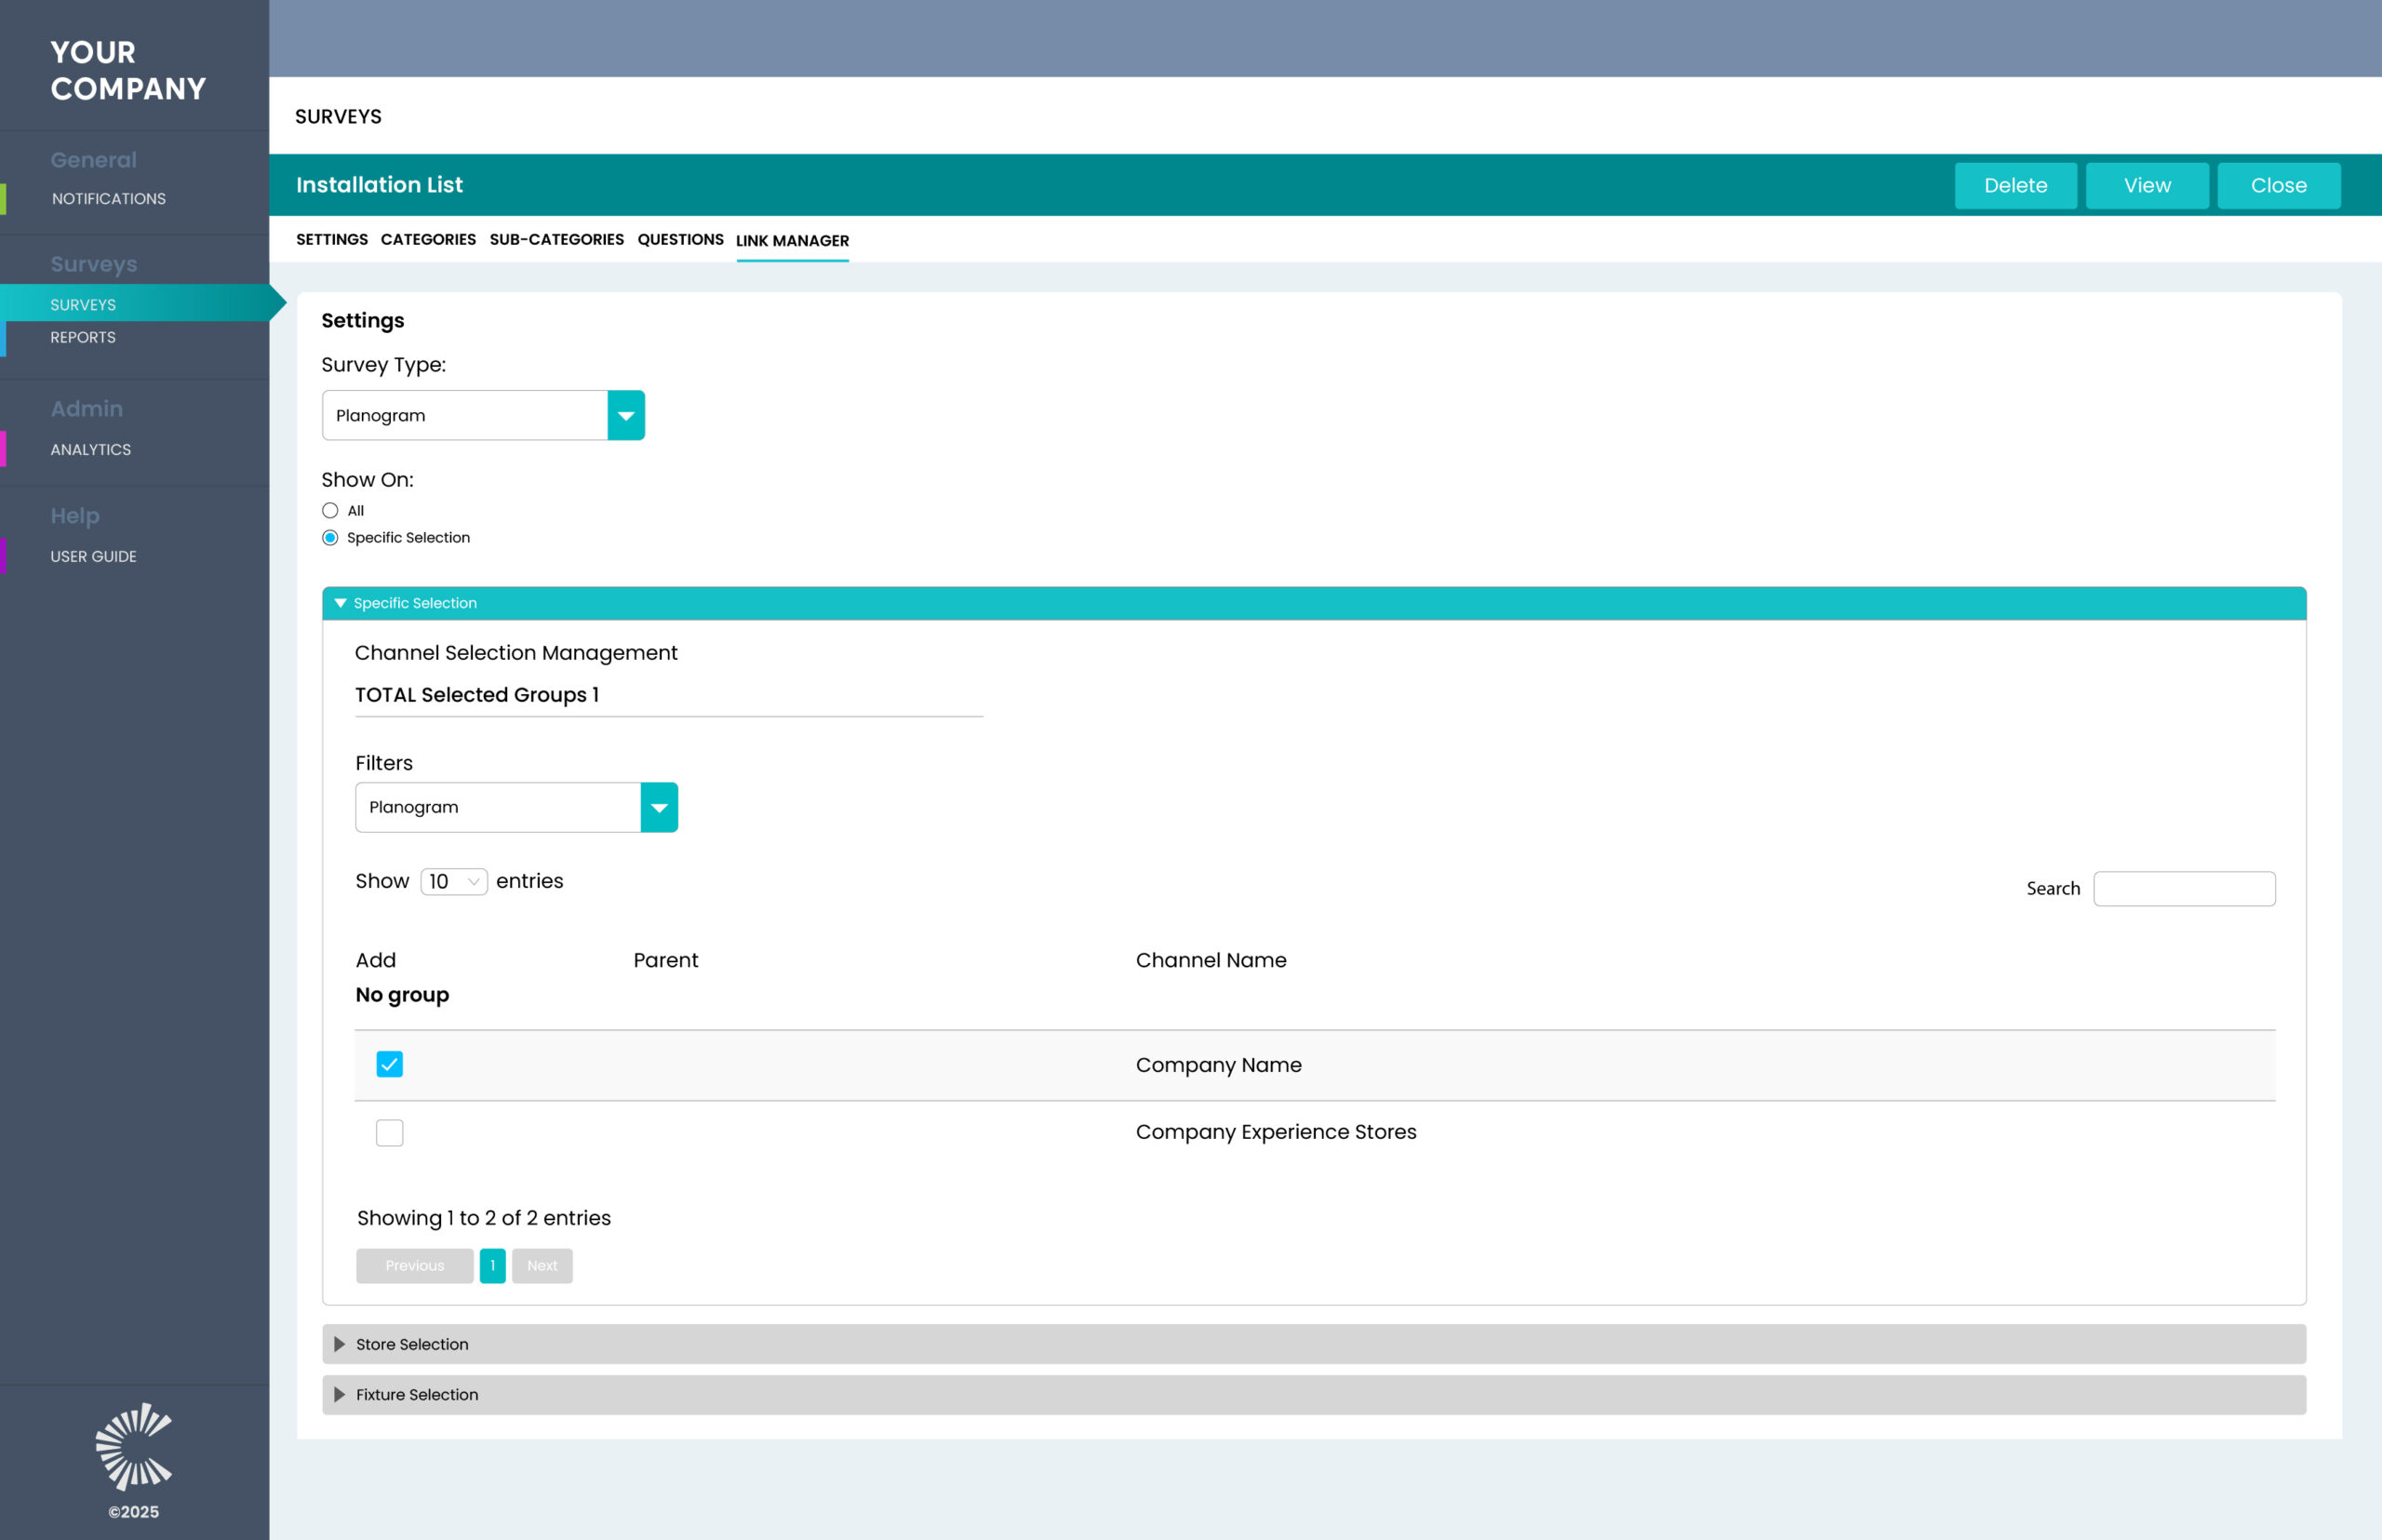Open Analytics in the sidebar
This screenshot has height=1540, width=2382.
pos(91,450)
